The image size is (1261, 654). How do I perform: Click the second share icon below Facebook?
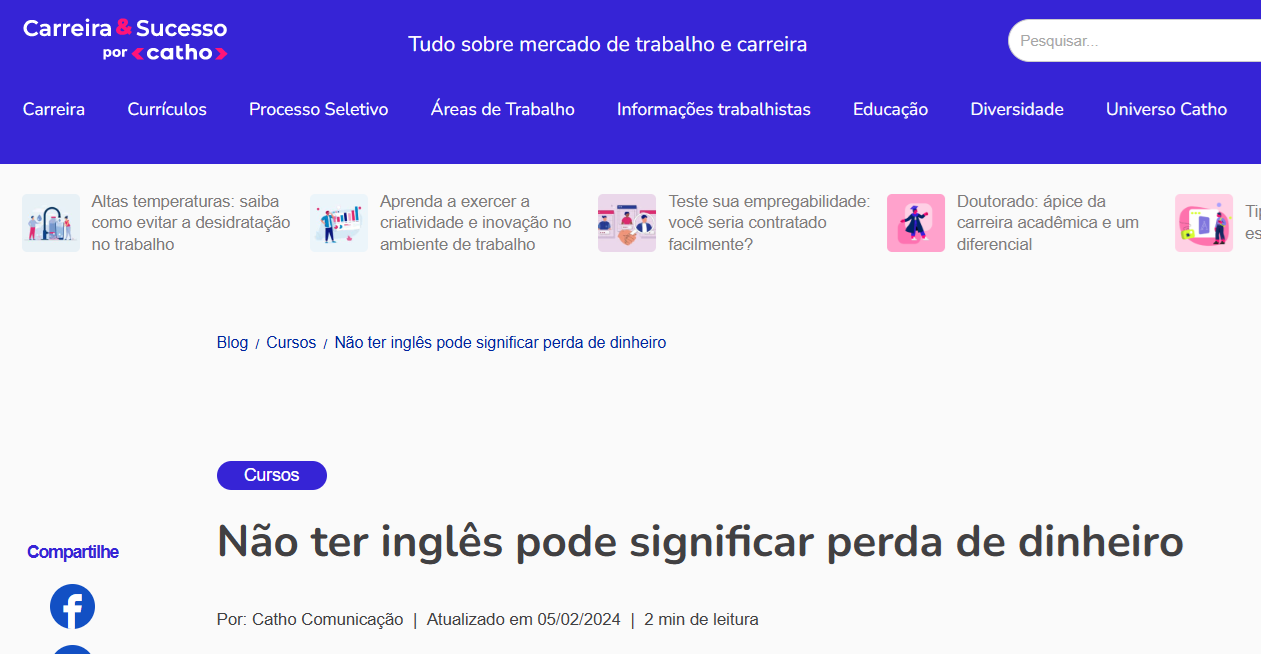72,650
